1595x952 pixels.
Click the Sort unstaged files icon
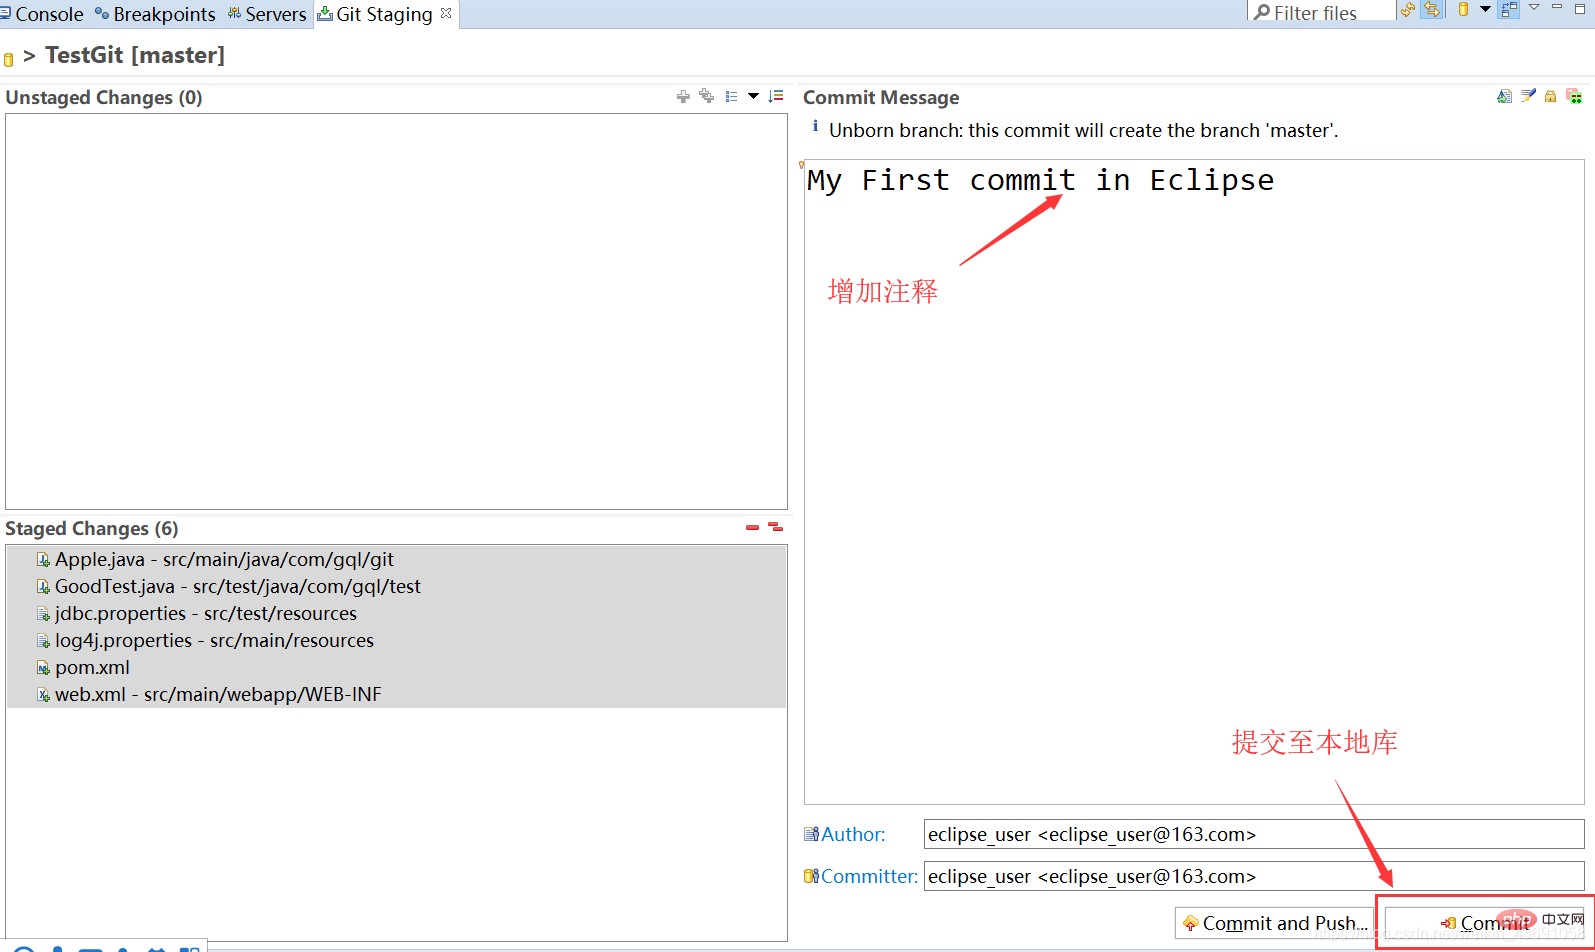click(776, 96)
